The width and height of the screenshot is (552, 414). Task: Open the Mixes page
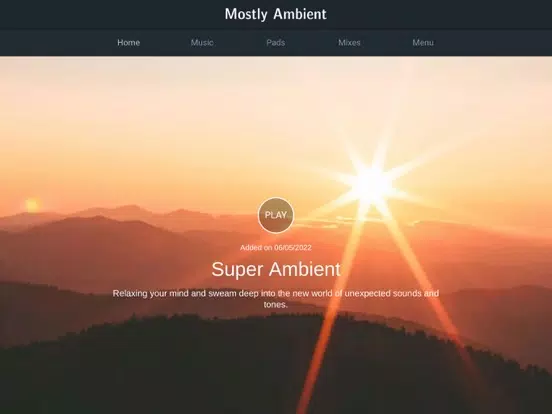pos(349,43)
